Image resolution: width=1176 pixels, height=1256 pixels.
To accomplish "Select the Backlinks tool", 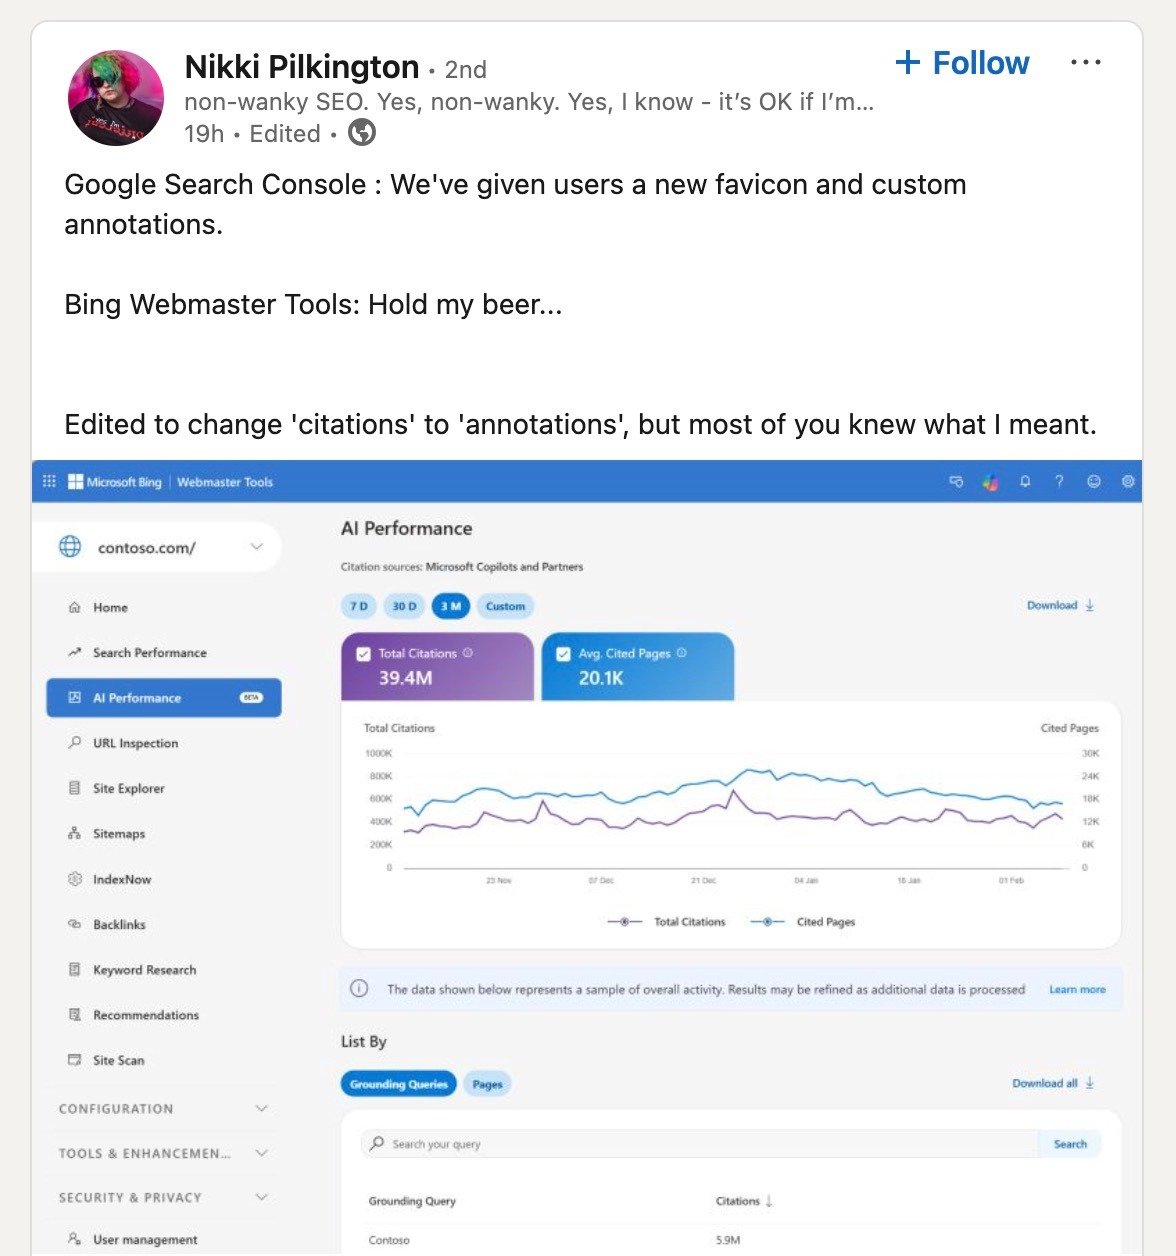I will click(x=118, y=924).
